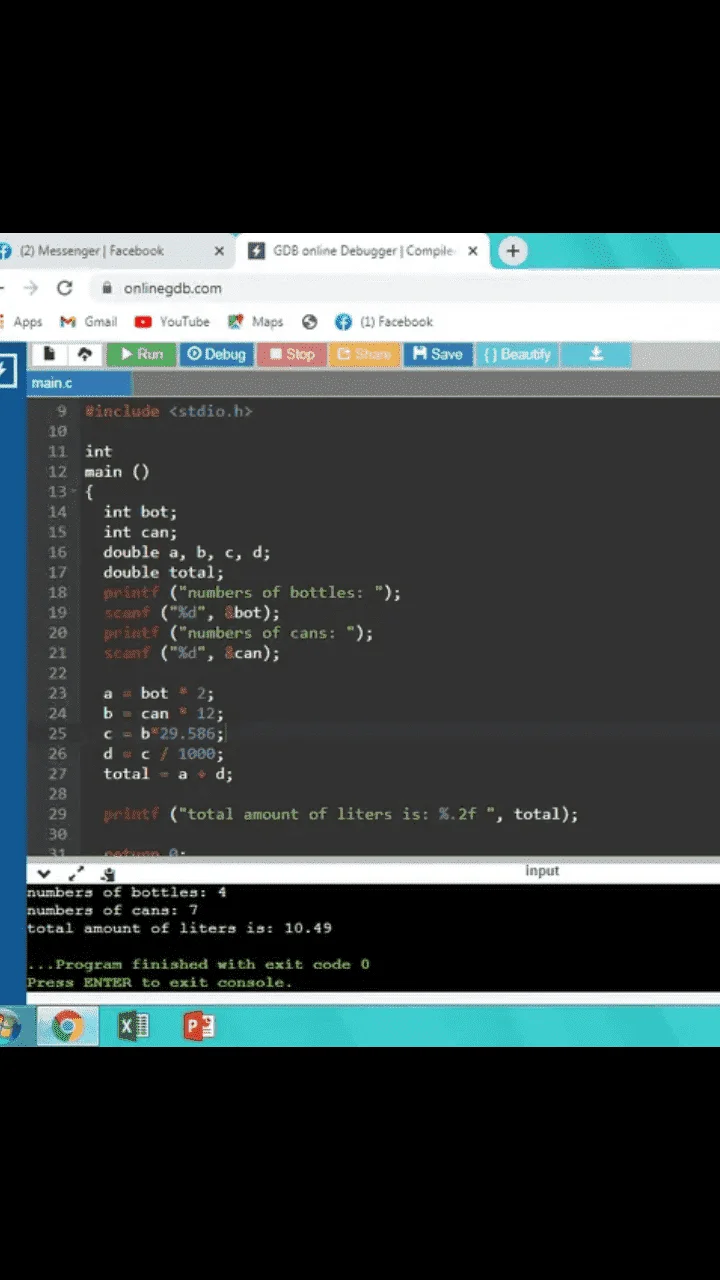
Task: Click the site lock icon
Action: (x=107, y=288)
